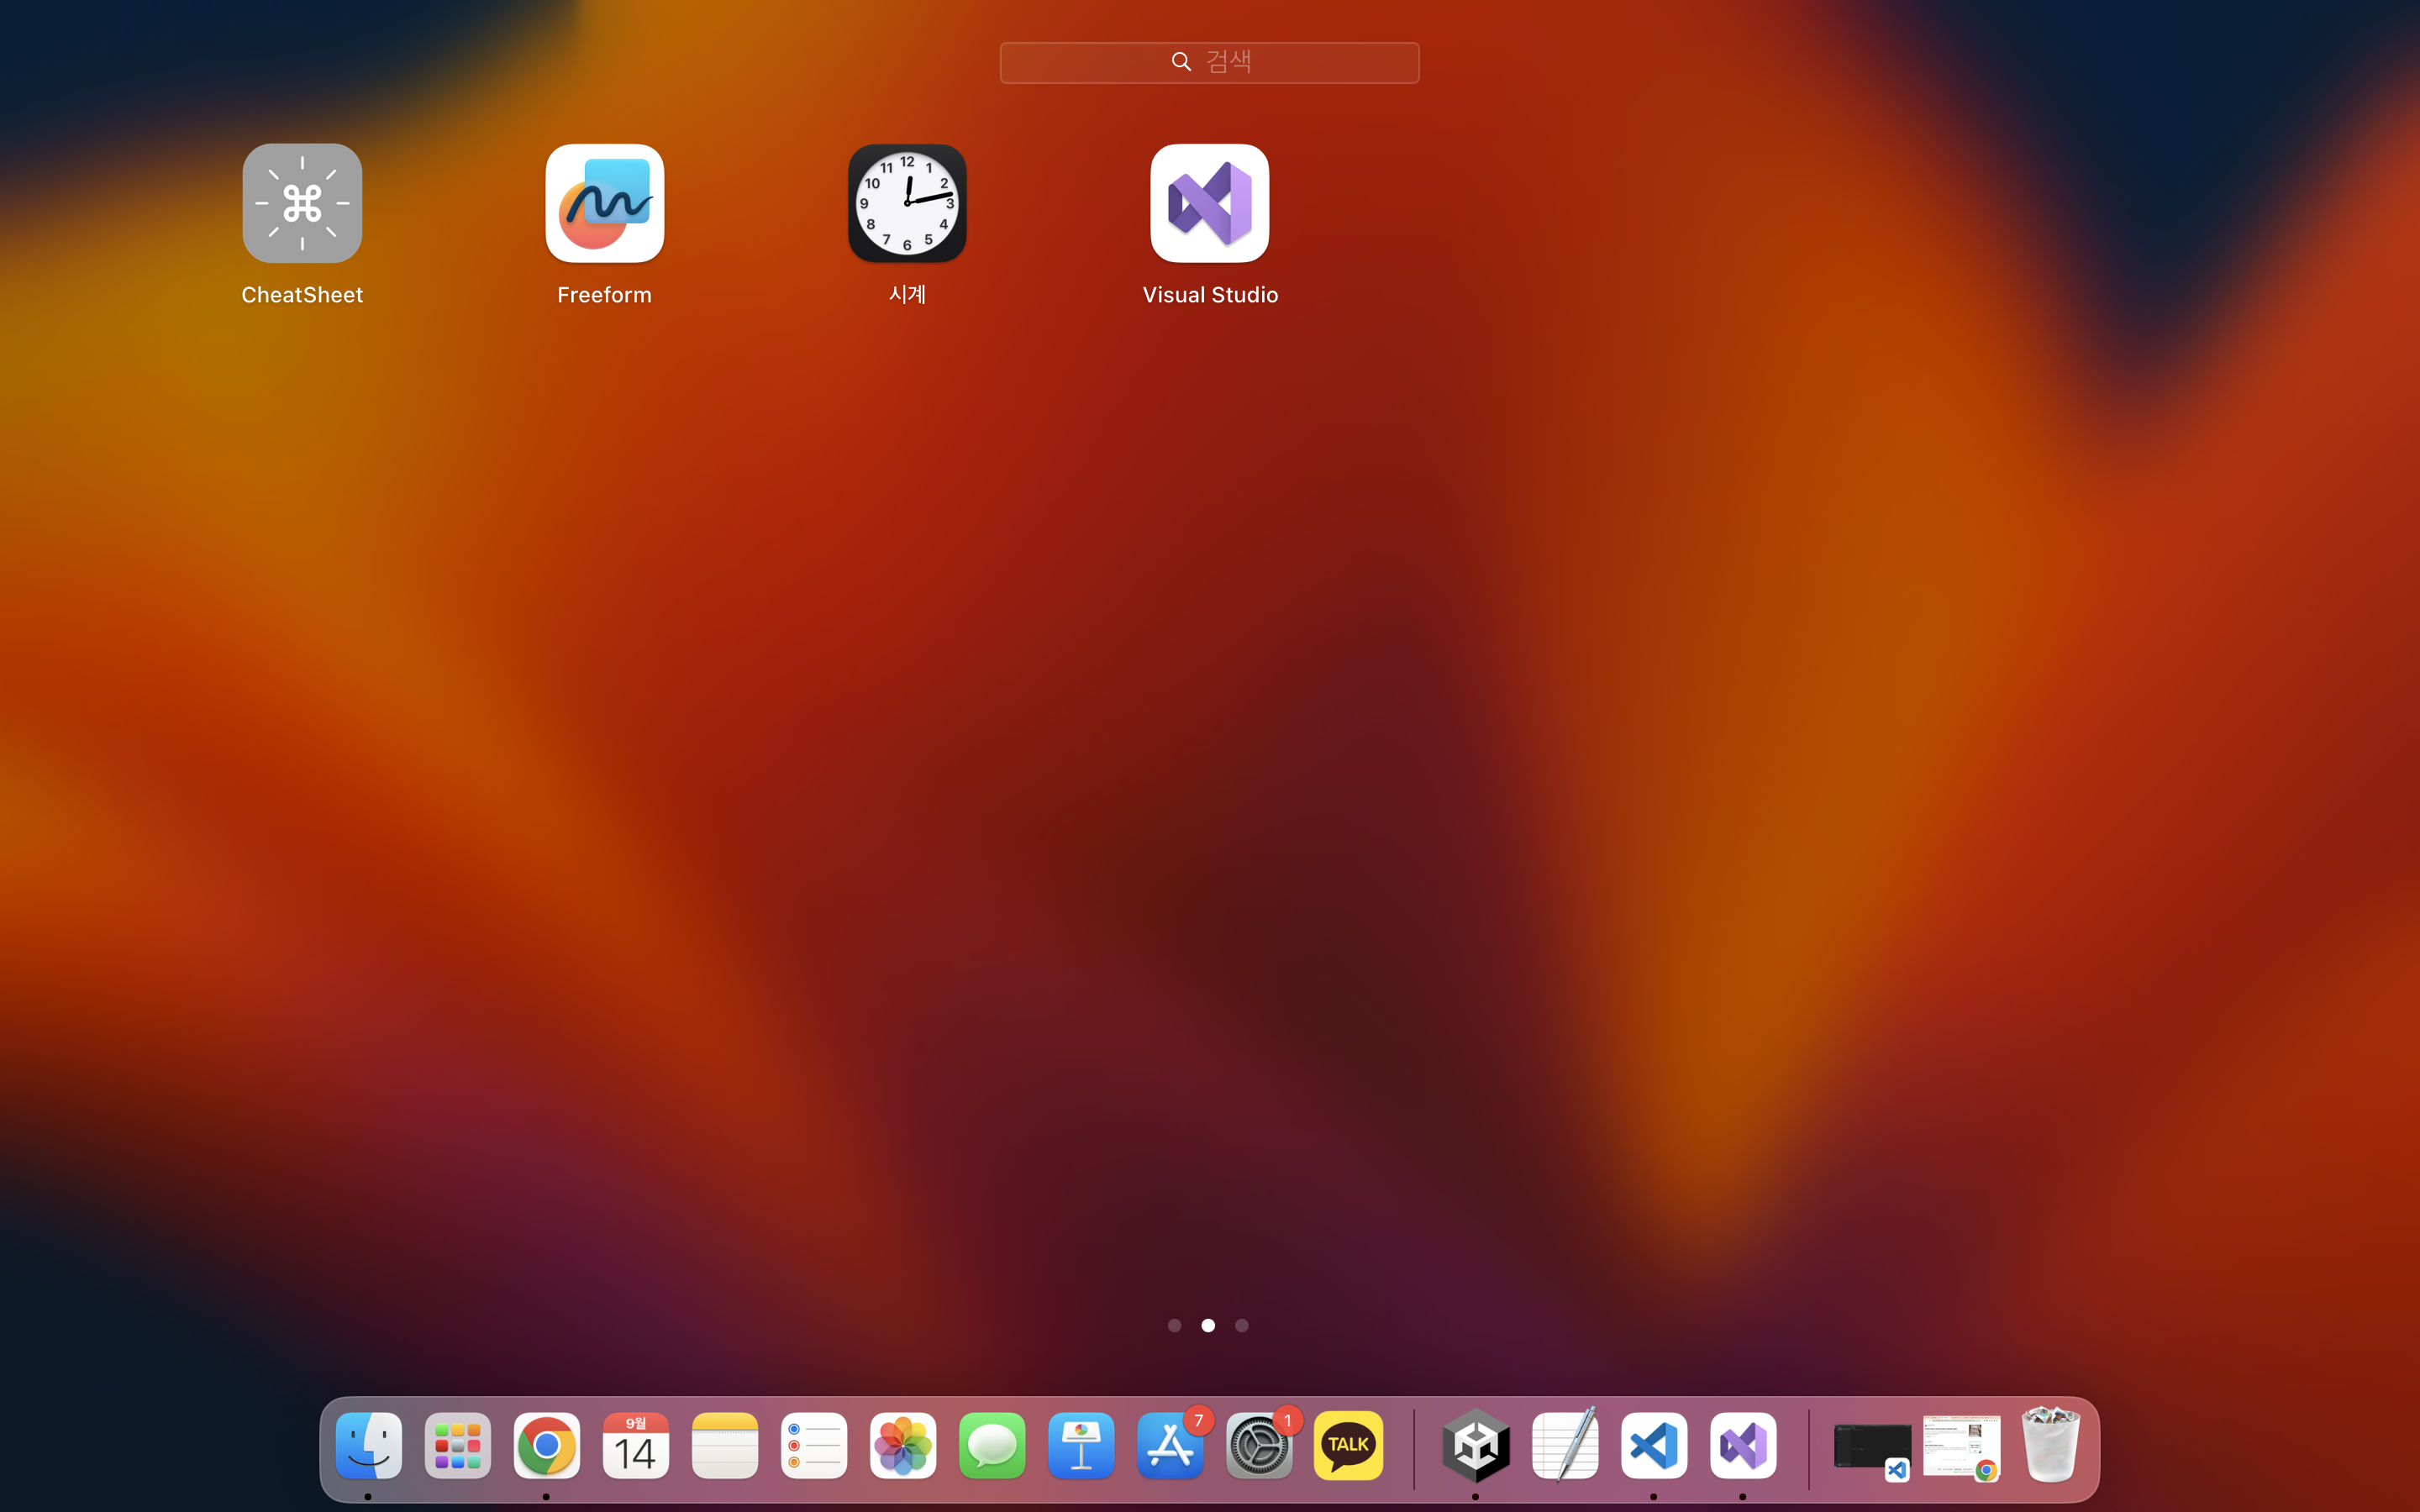The image size is (2420, 1512).
Task: Open Google Chrome from the Dock
Action: 547,1446
